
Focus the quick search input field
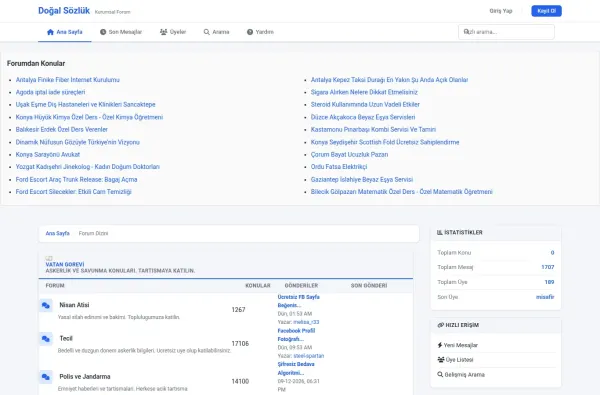tap(506, 32)
